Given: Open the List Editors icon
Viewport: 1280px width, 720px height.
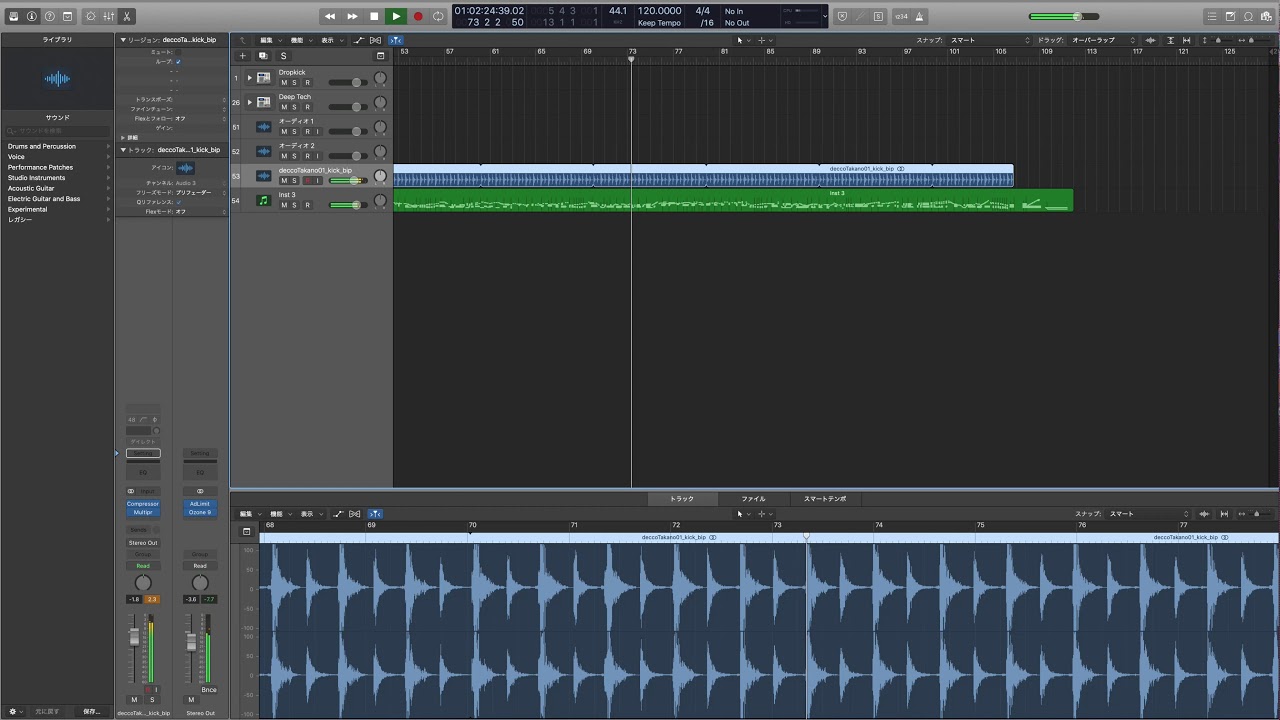Looking at the screenshot, I should 1213,16.
